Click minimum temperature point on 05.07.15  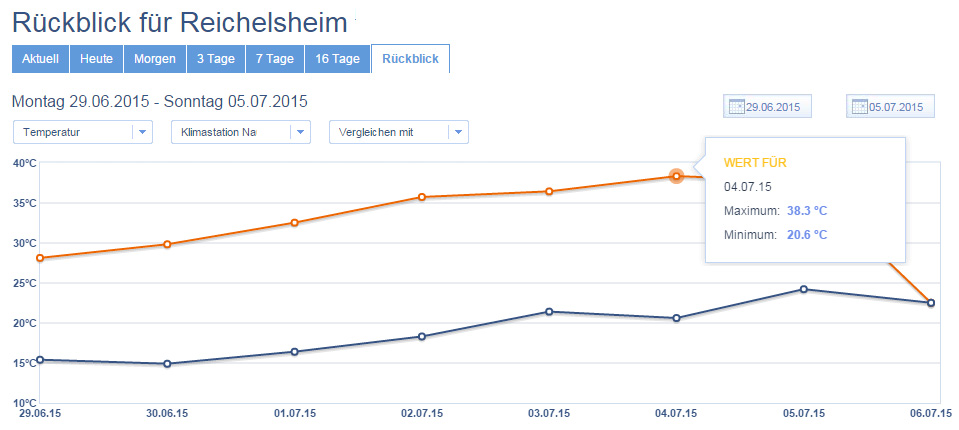click(803, 289)
